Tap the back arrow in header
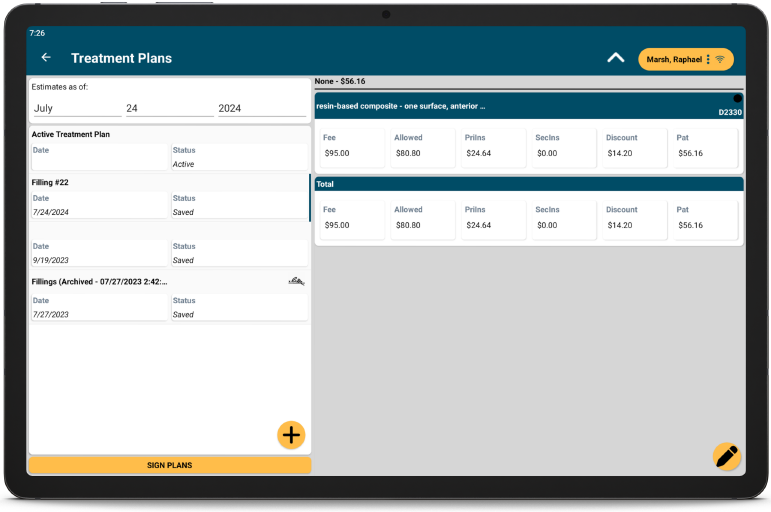771x512 pixels. click(x=46, y=58)
